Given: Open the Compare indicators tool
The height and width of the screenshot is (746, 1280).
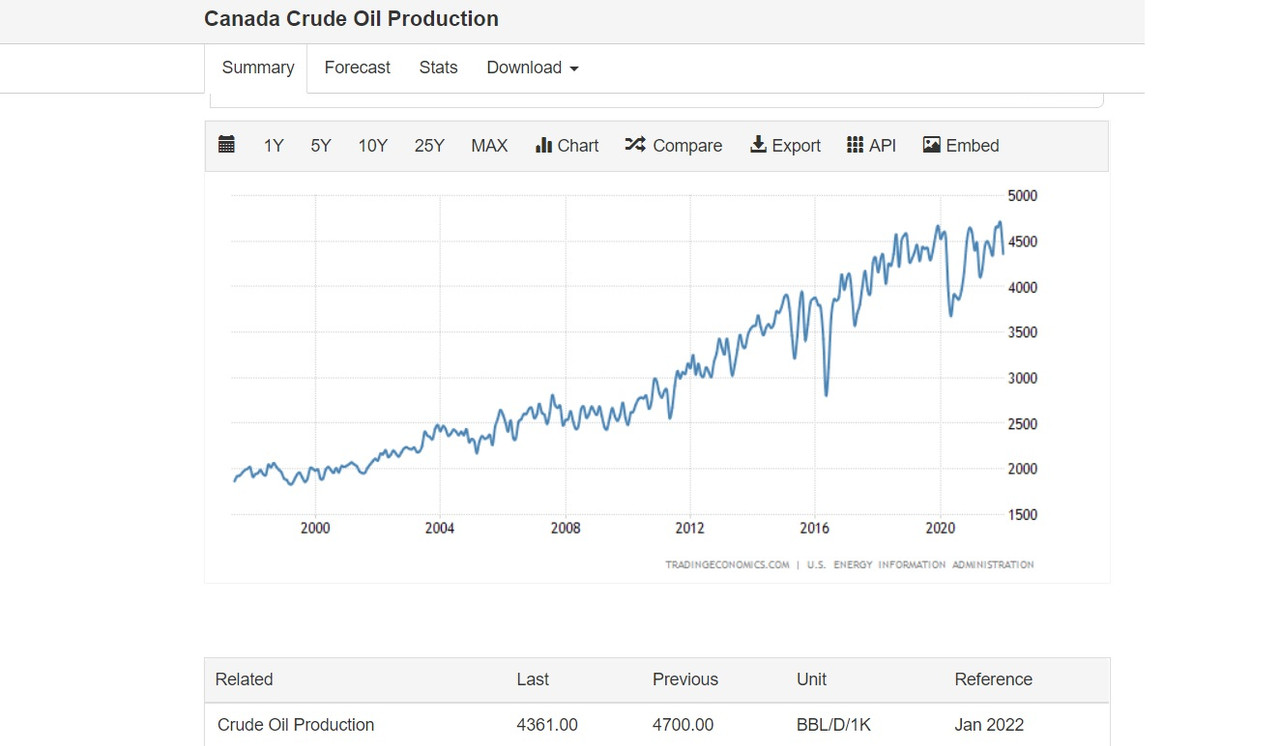Looking at the screenshot, I should click(674, 146).
